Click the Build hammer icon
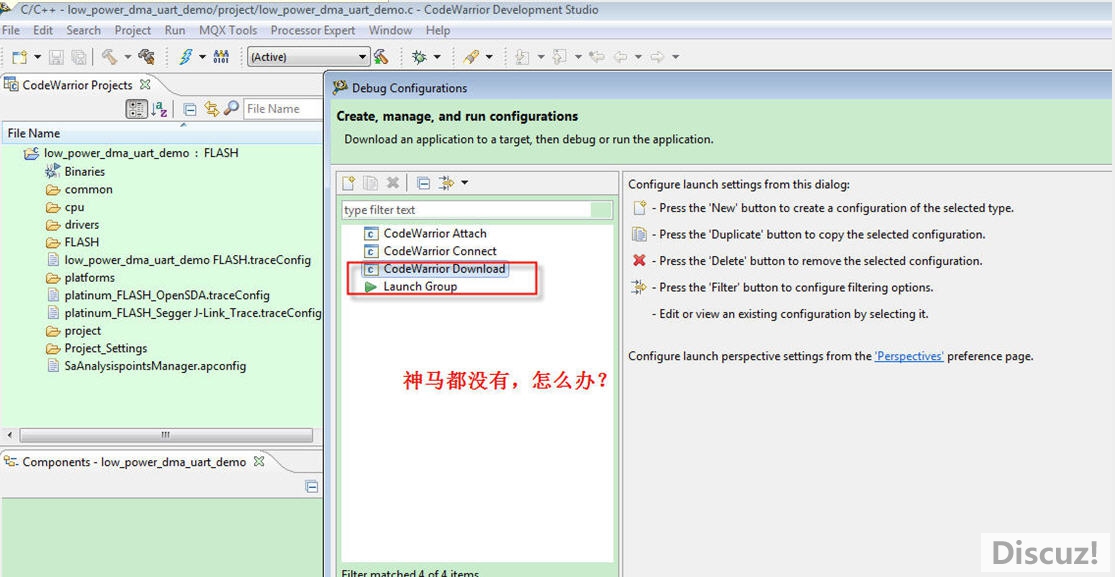1115x577 pixels. point(110,57)
